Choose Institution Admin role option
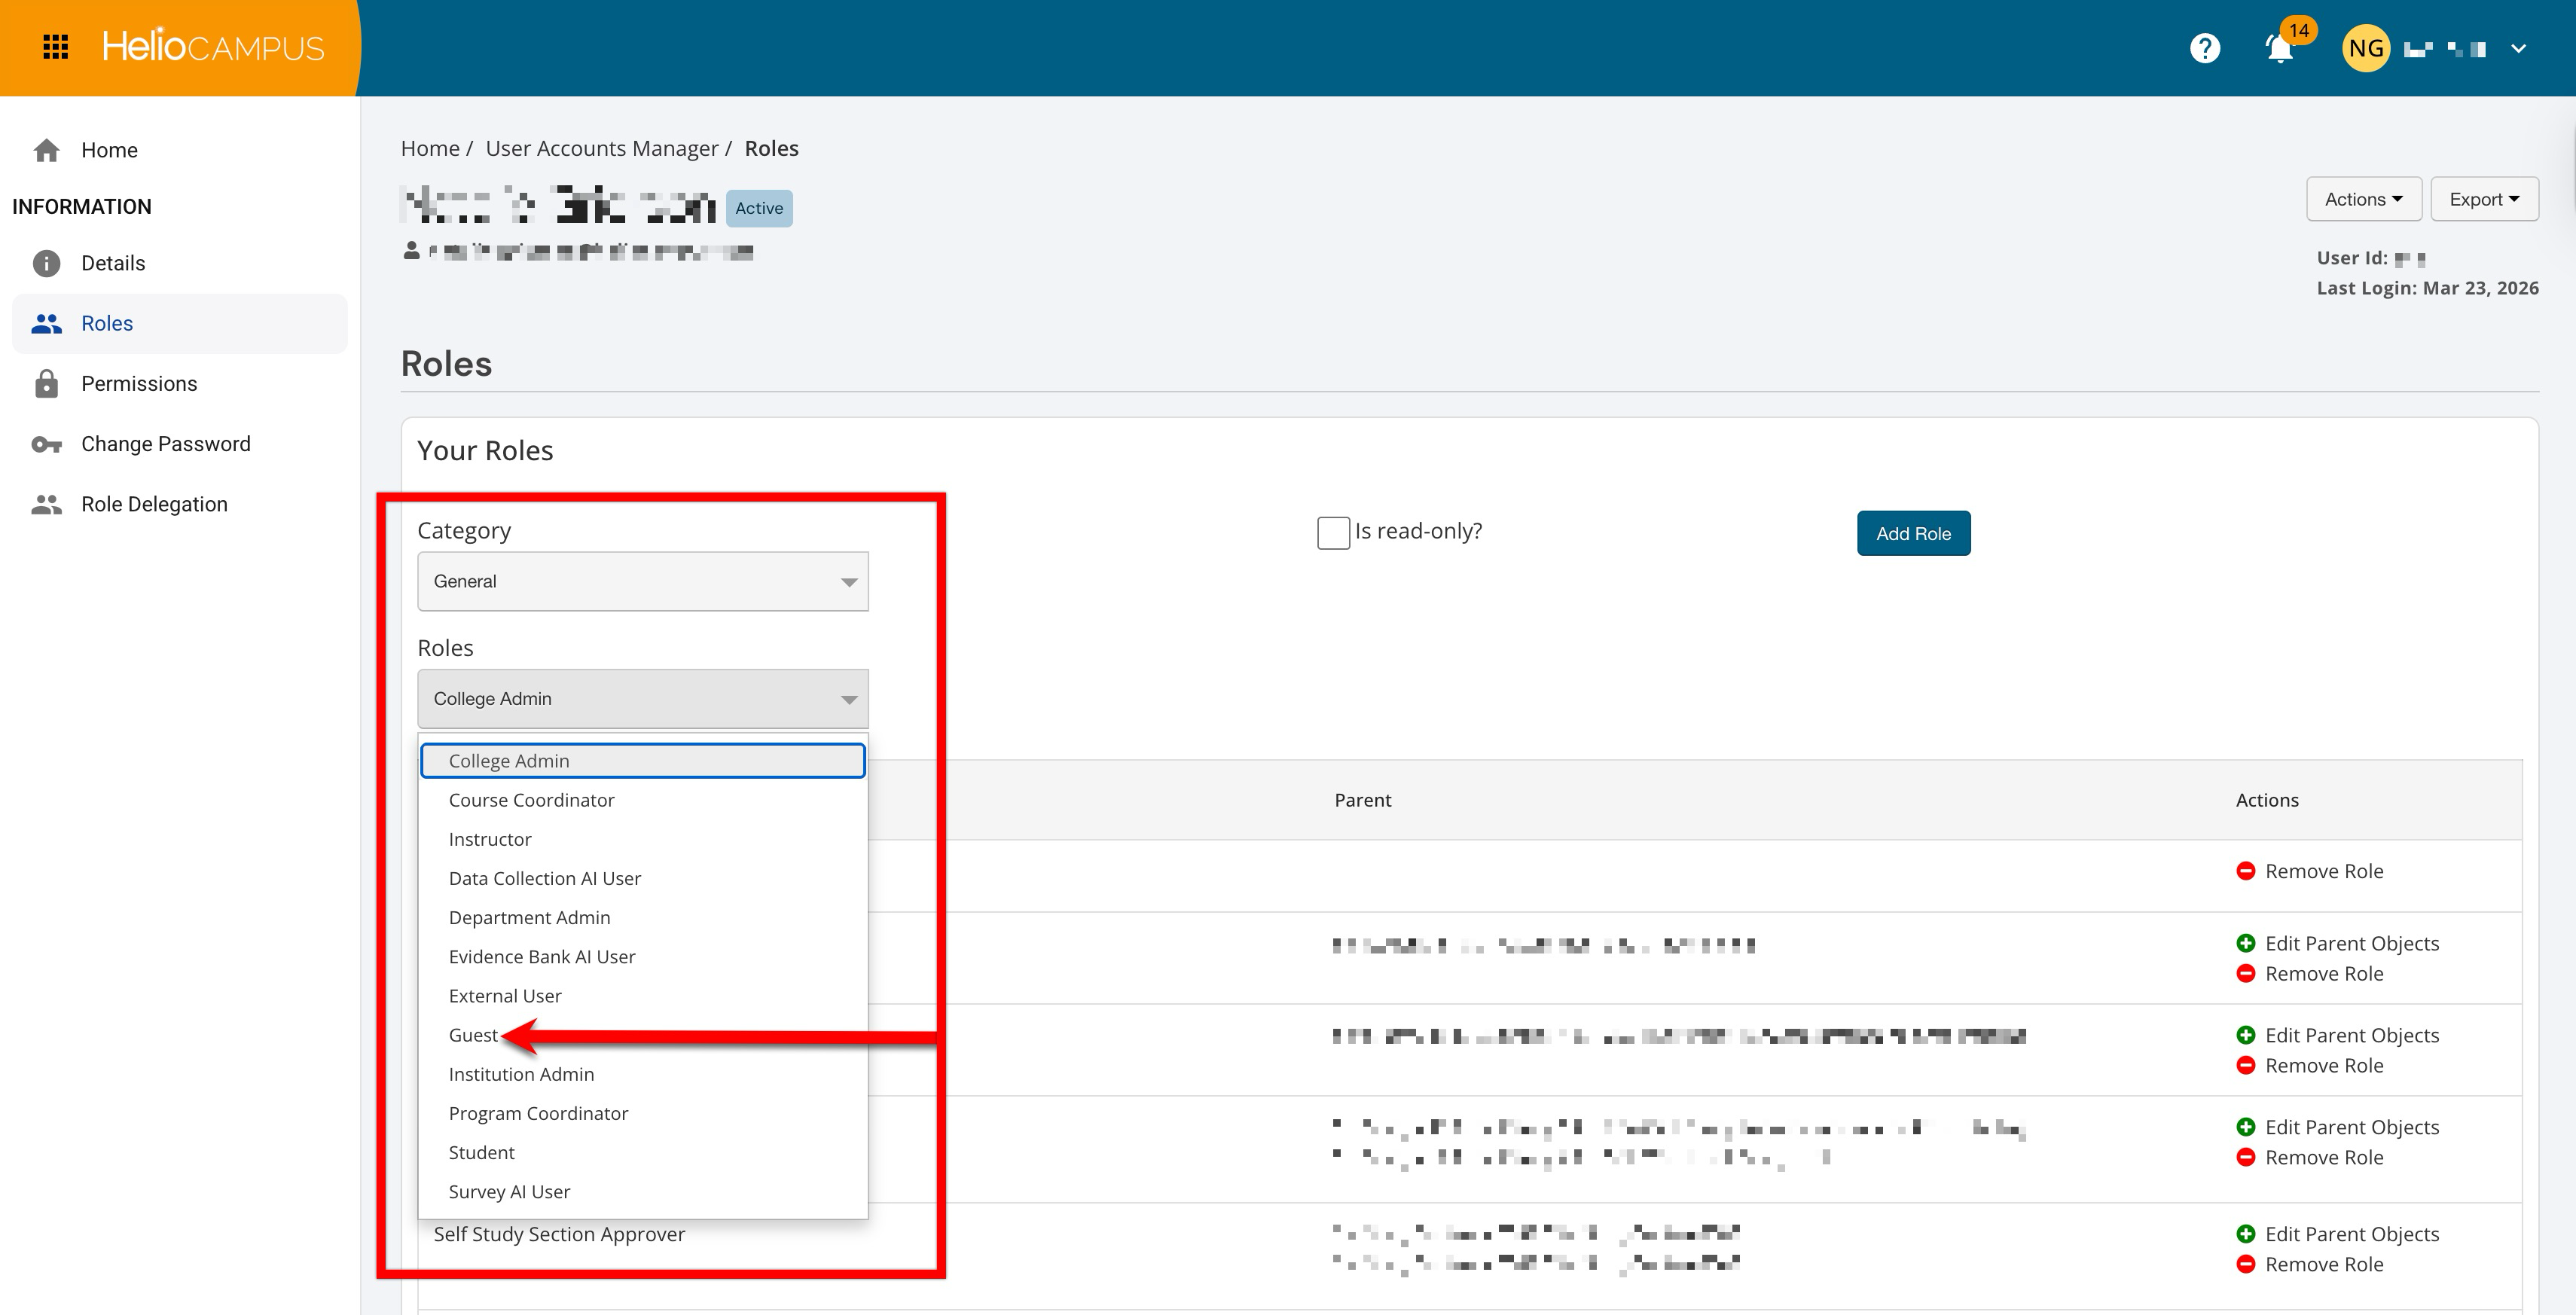Viewport: 2576px width, 1315px height. click(x=521, y=1074)
